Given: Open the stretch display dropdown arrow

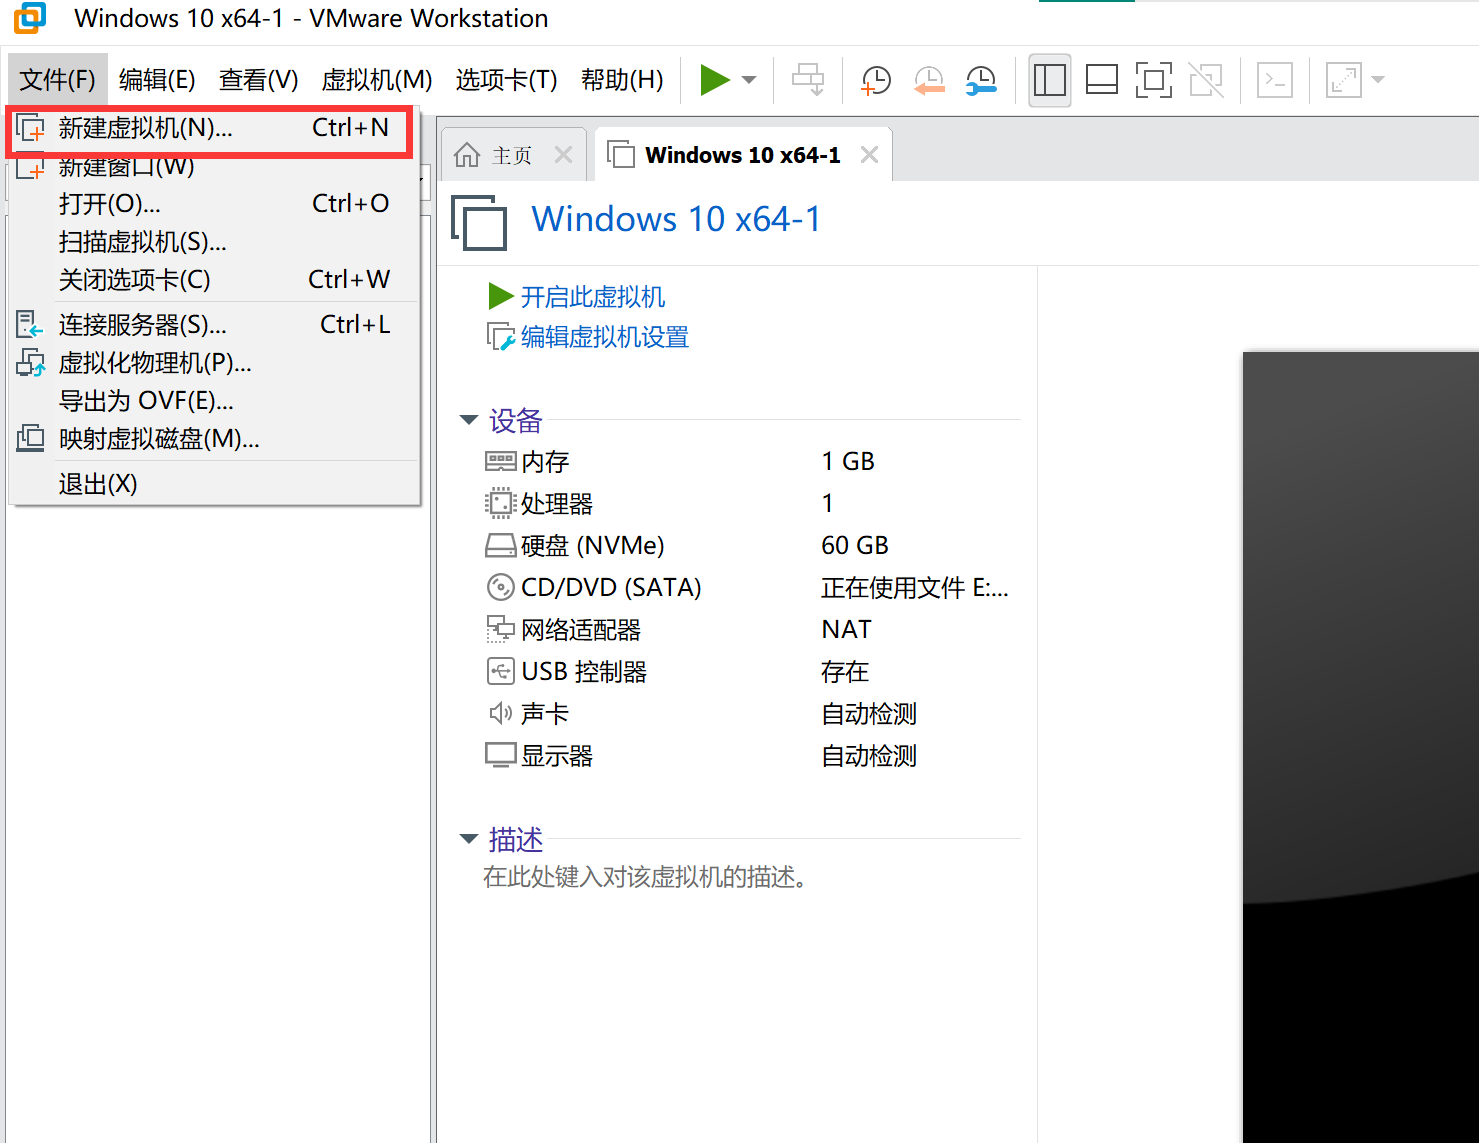Looking at the screenshot, I should pos(1378,80).
